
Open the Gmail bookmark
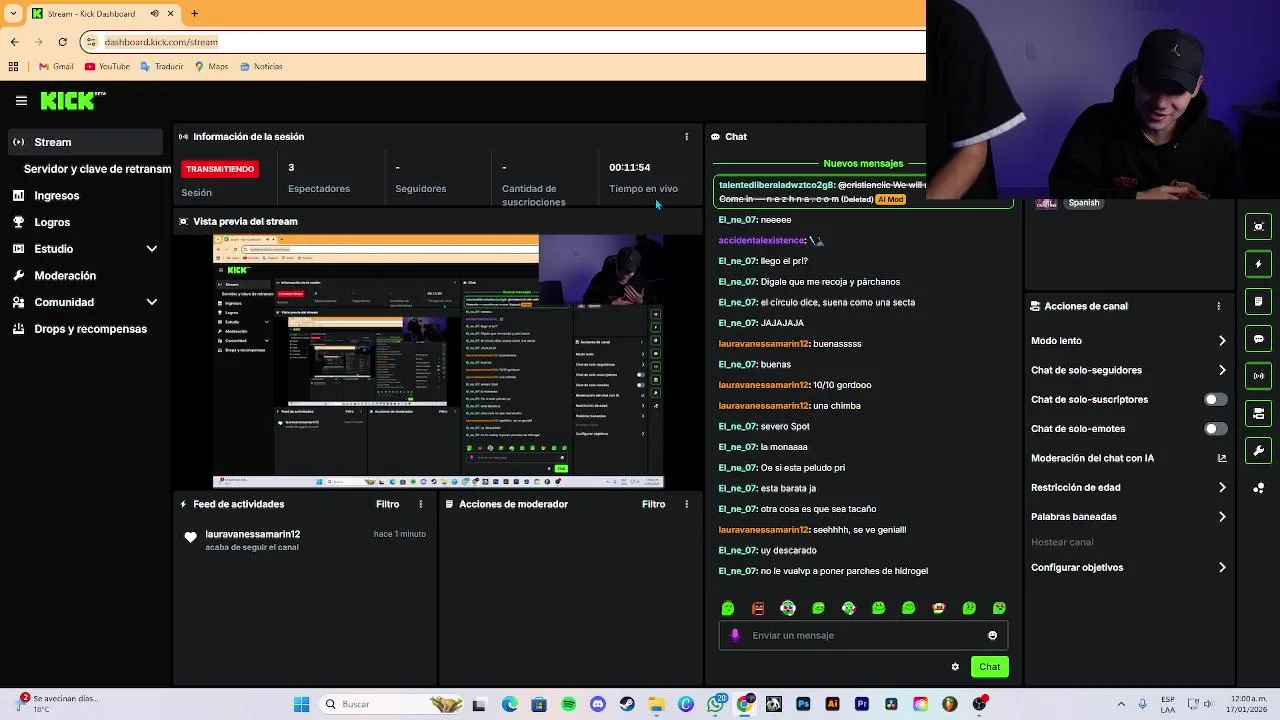pyautogui.click(x=56, y=67)
